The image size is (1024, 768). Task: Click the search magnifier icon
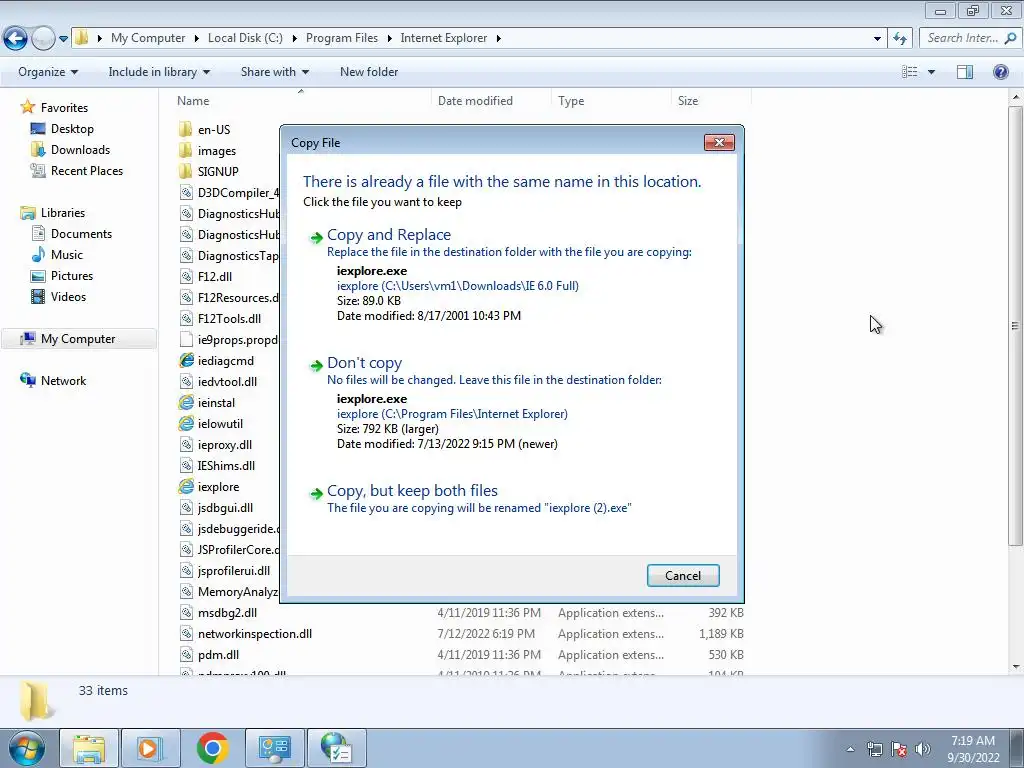[1010, 38]
